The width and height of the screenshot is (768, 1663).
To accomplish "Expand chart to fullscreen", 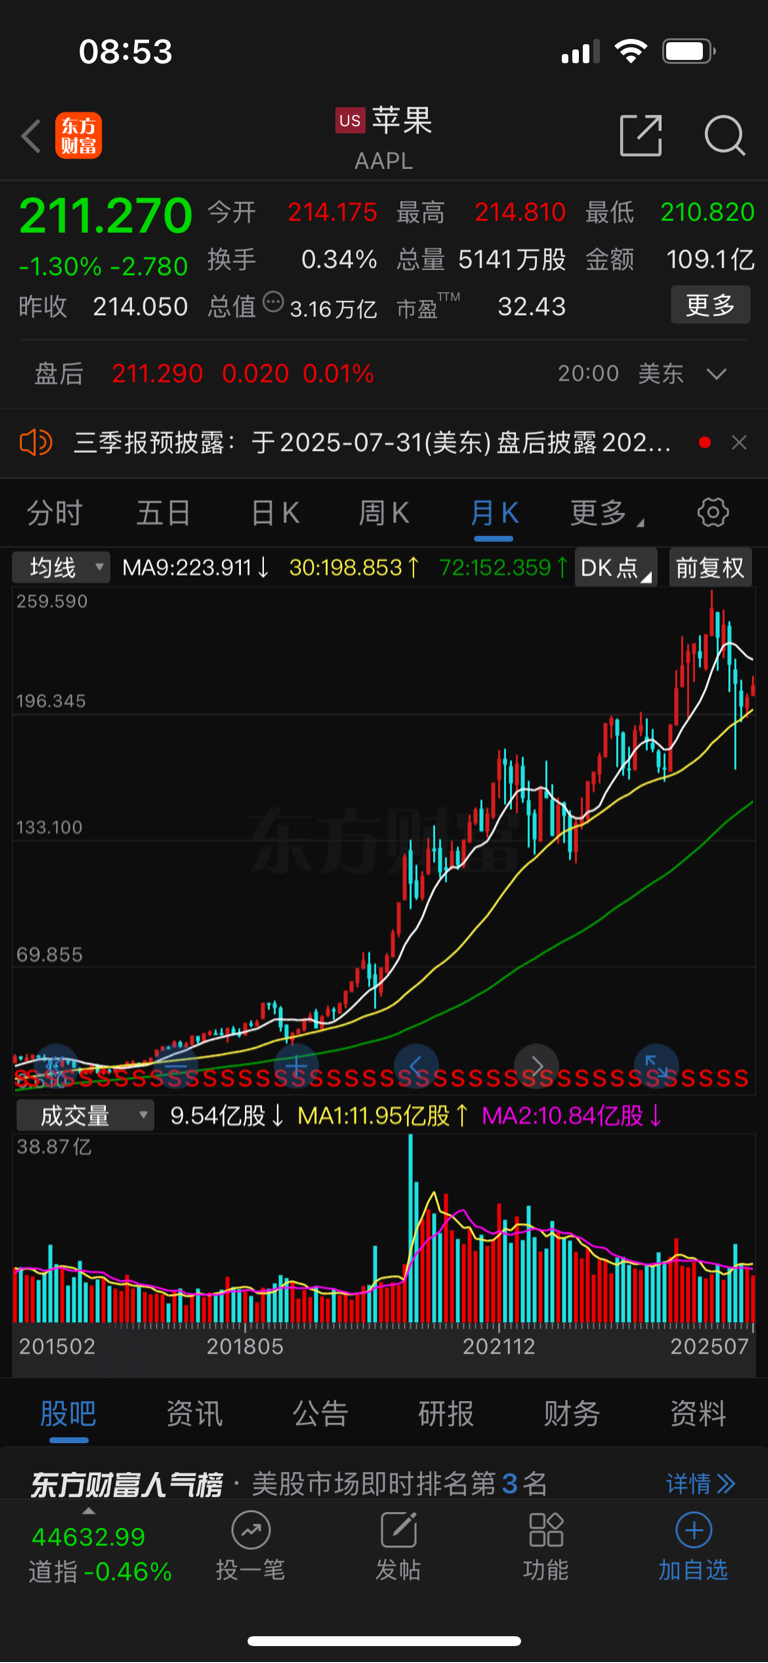I will point(657,1066).
